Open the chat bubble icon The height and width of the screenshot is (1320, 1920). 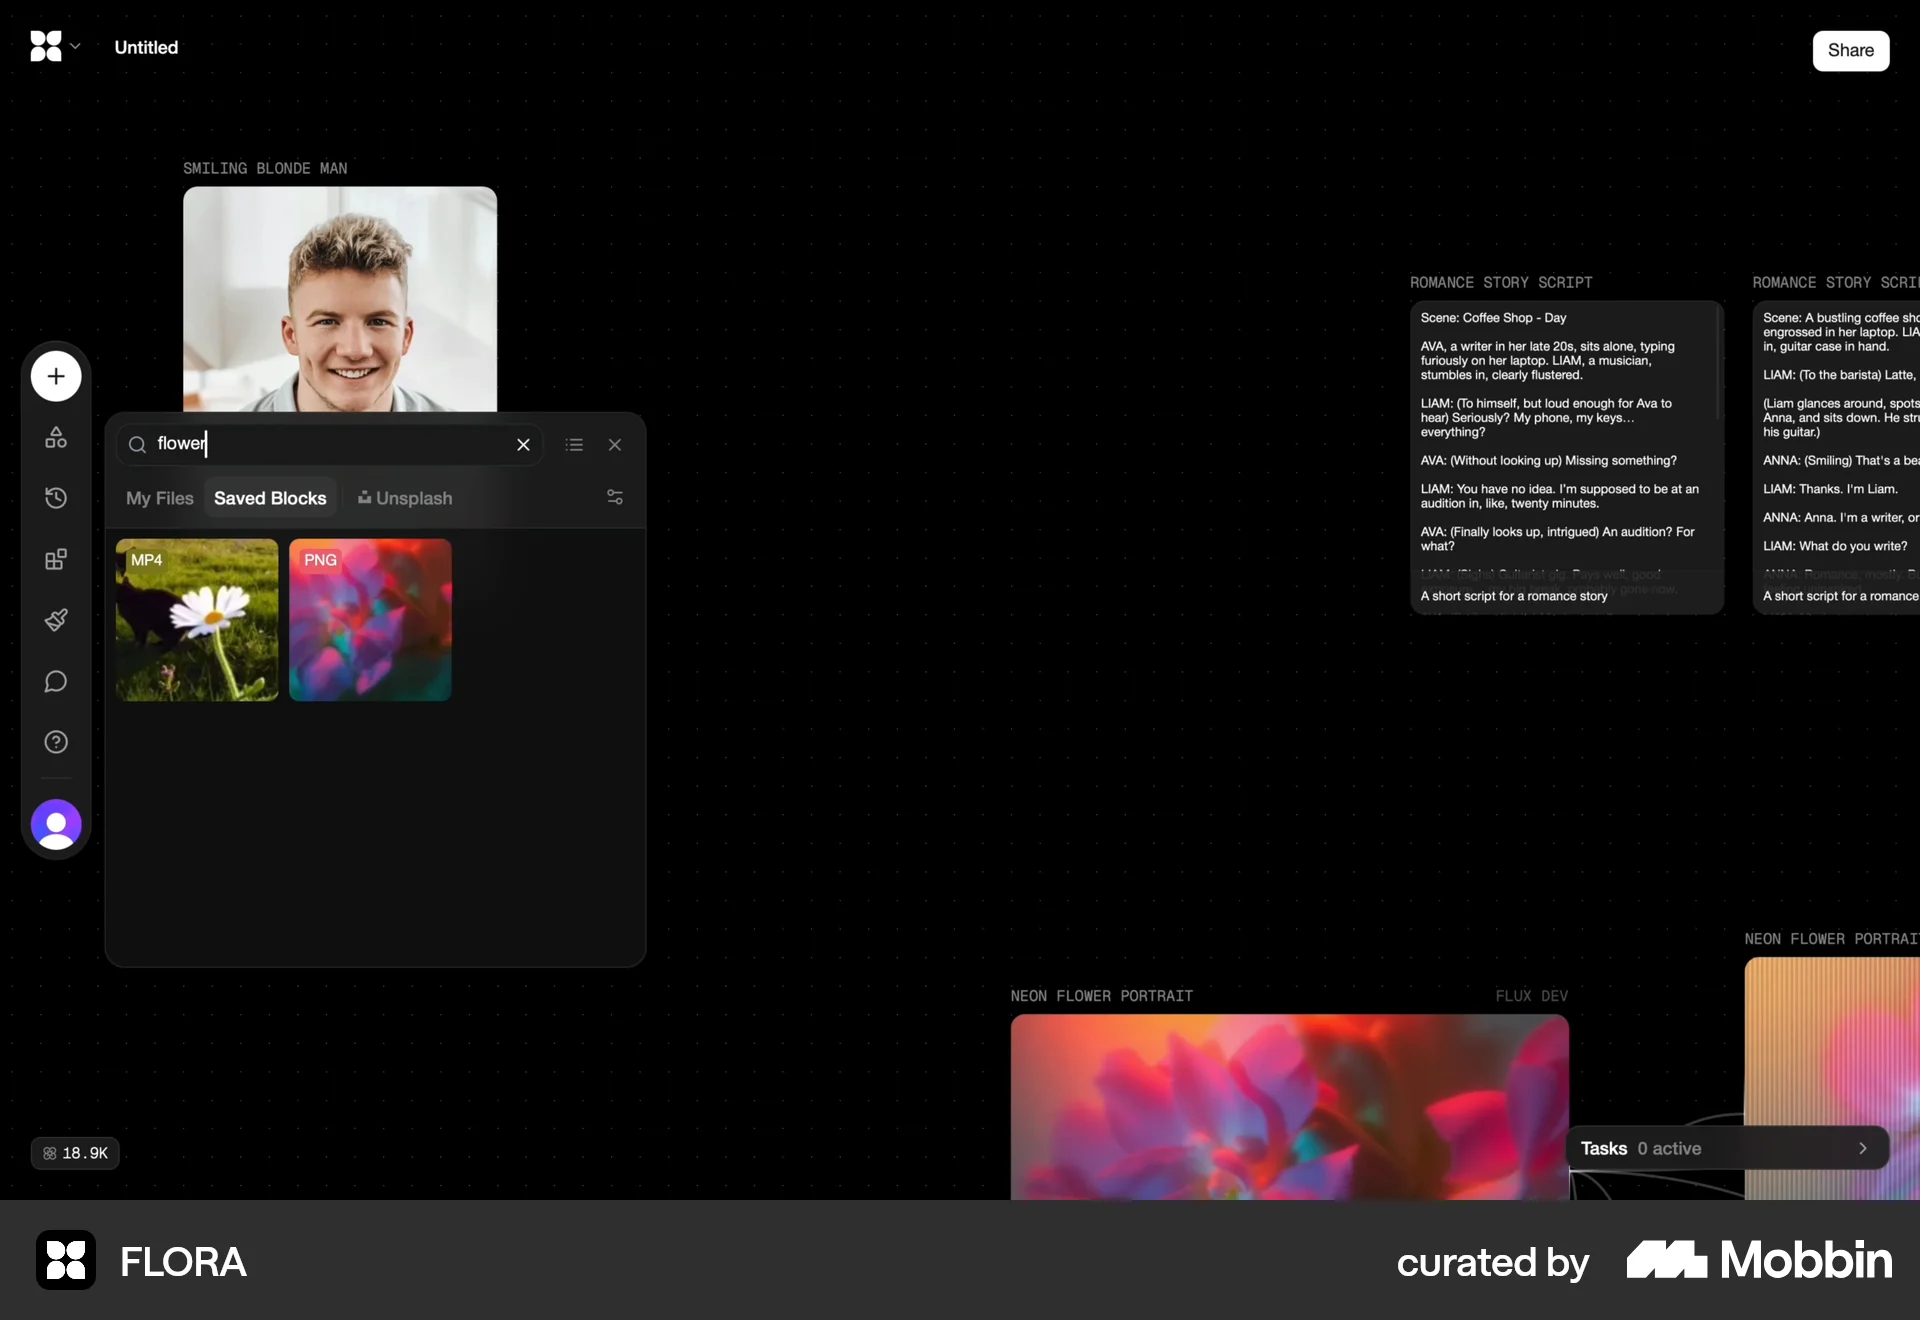pyautogui.click(x=56, y=681)
